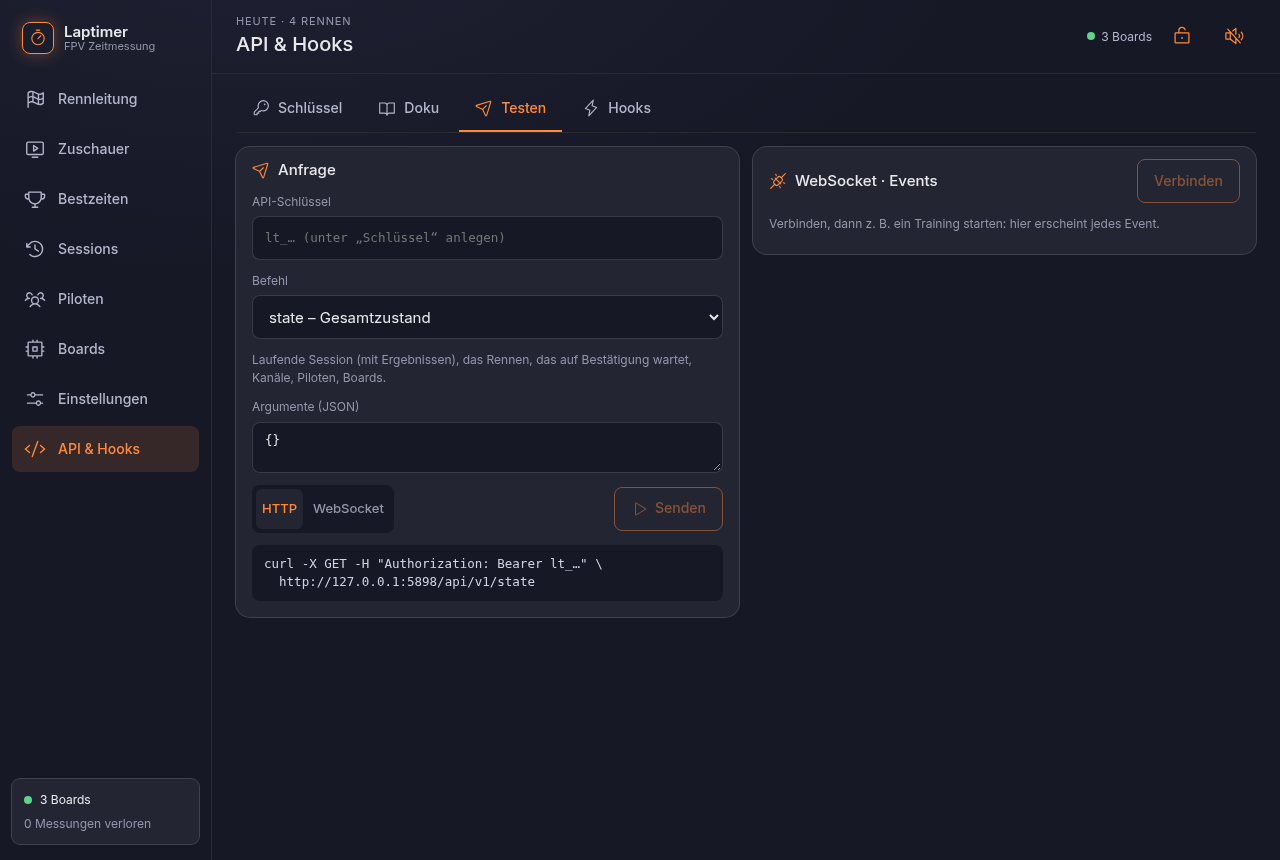Click the Laptimer stopwatch logo icon
This screenshot has width=1280, height=860.
click(38, 38)
